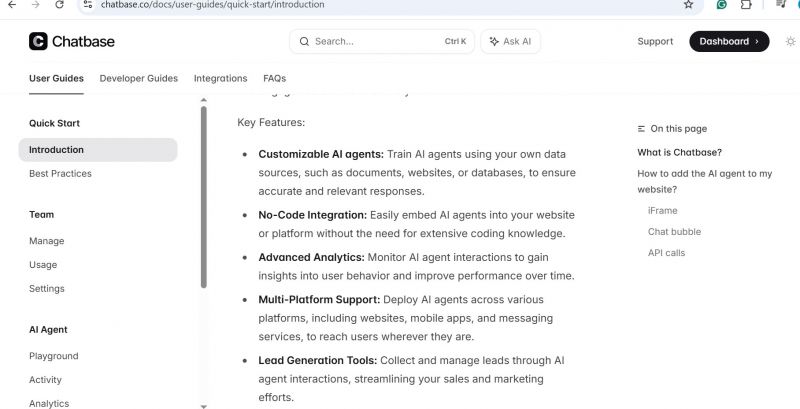The height and width of the screenshot is (409, 800).
Task: Open the Support link
Action: [x=655, y=41]
